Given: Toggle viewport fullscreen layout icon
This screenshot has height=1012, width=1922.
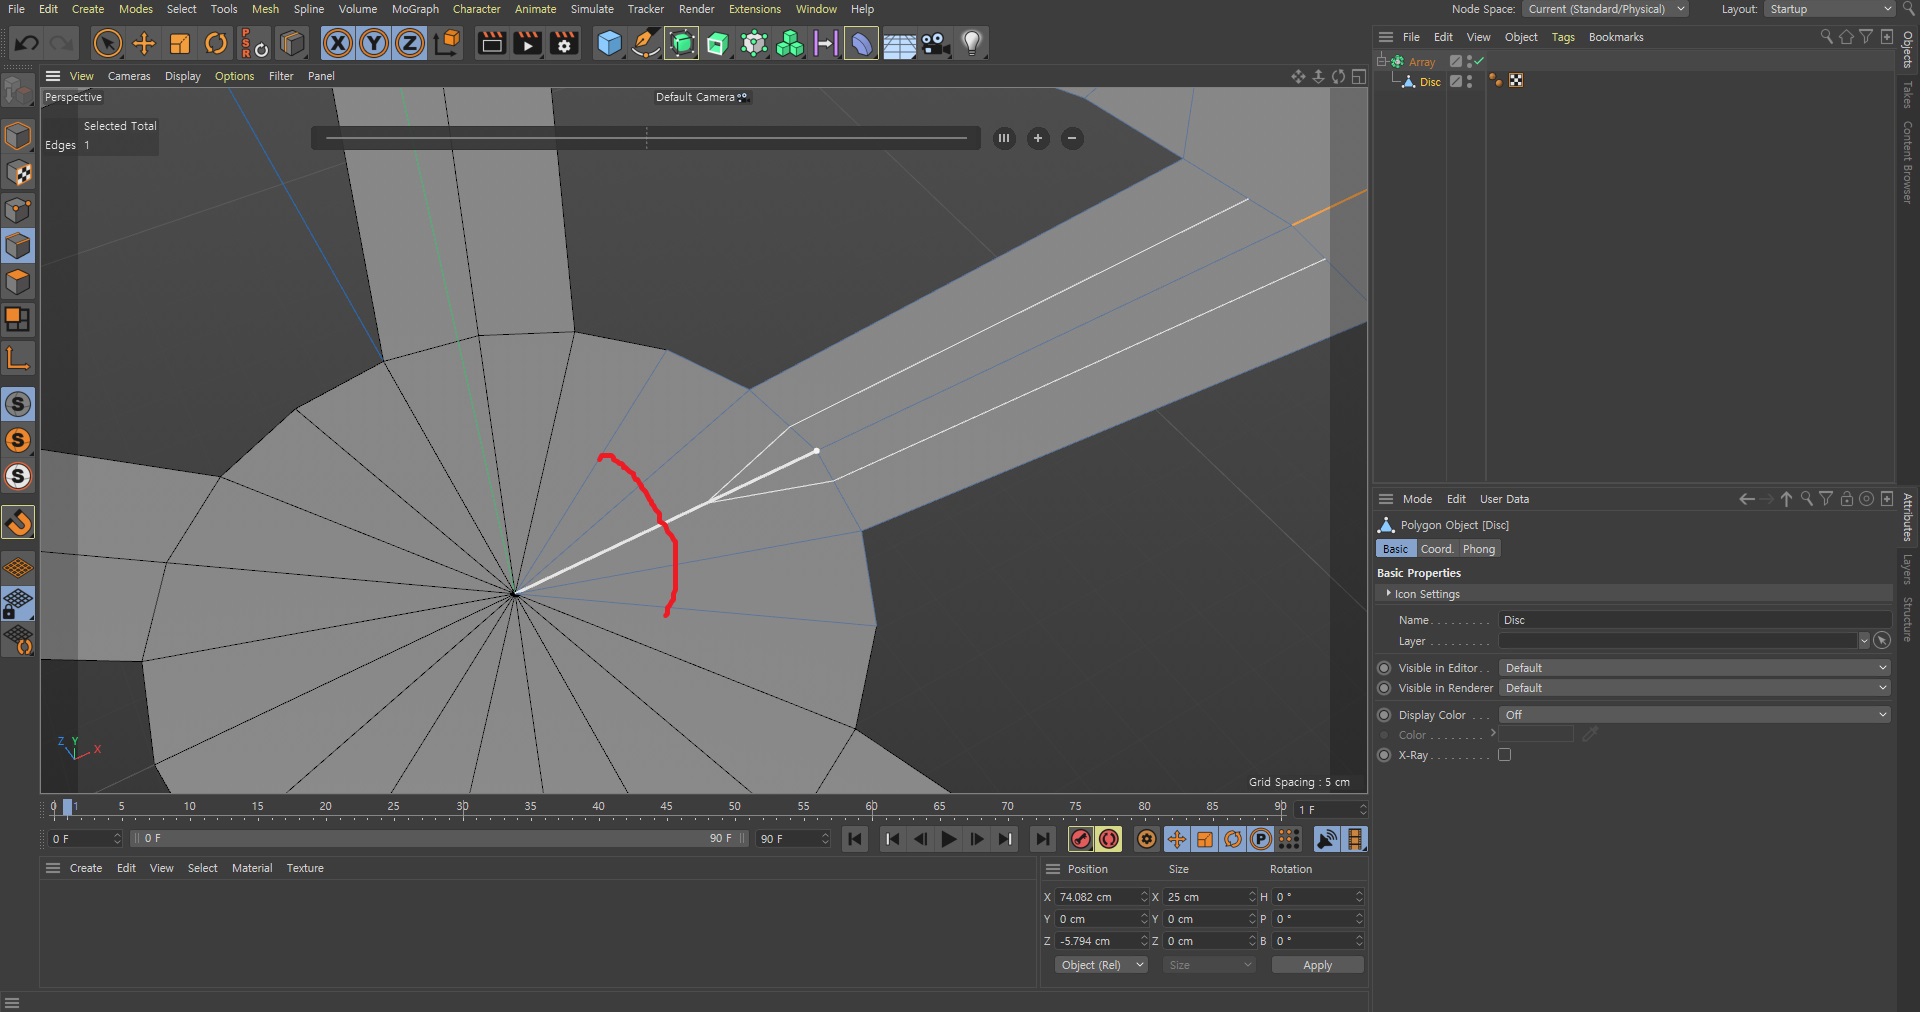Looking at the screenshot, I should (1358, 76).
